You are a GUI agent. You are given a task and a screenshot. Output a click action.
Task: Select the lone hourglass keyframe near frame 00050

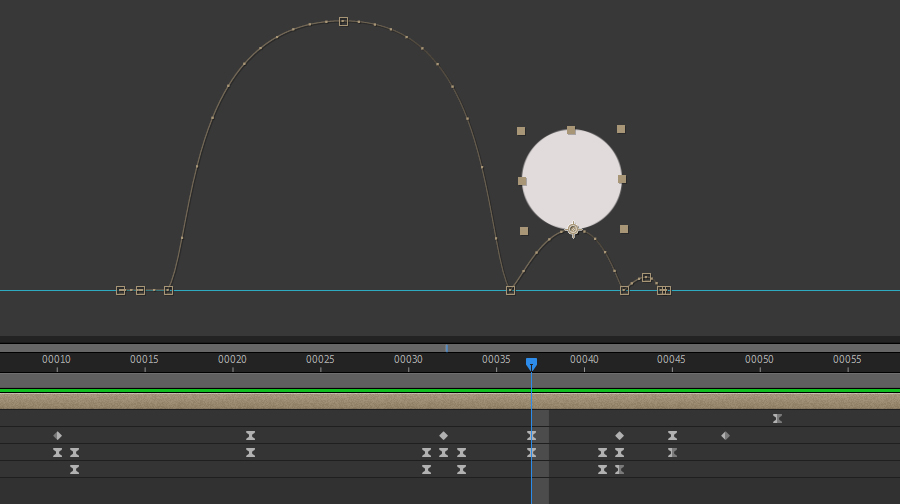777,418
